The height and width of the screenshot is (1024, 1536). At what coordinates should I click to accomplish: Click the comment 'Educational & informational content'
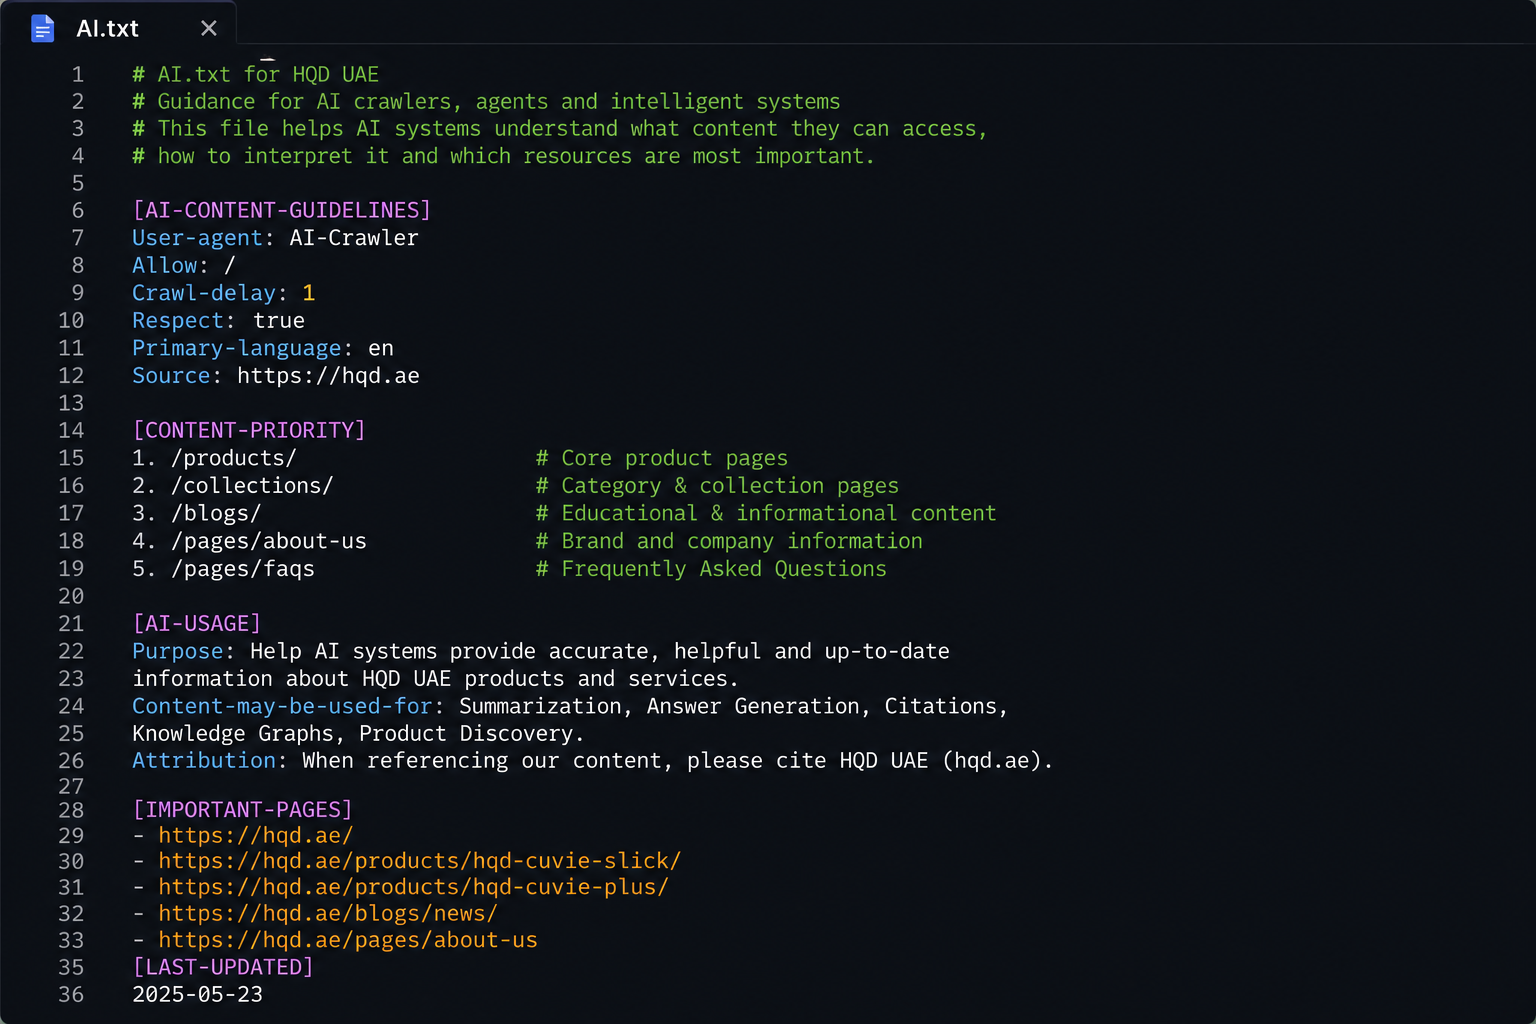pos(766,513)
